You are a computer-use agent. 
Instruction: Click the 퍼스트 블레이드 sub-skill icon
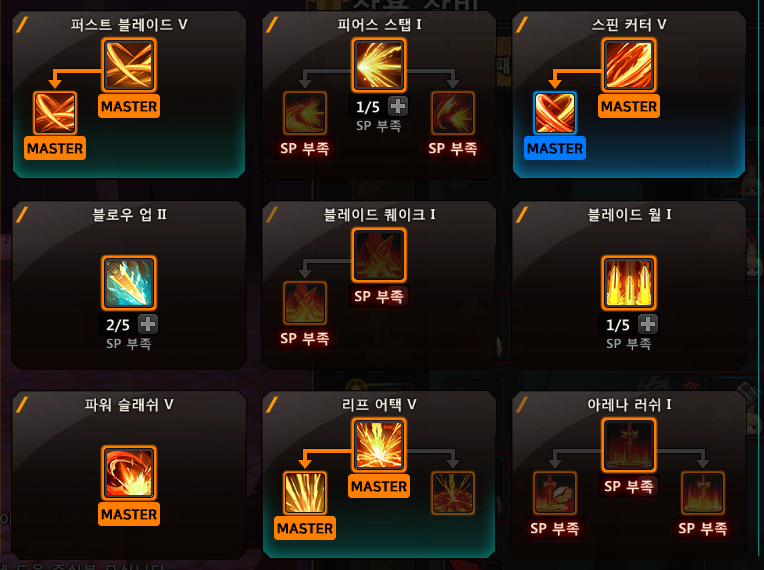(55, 113)
